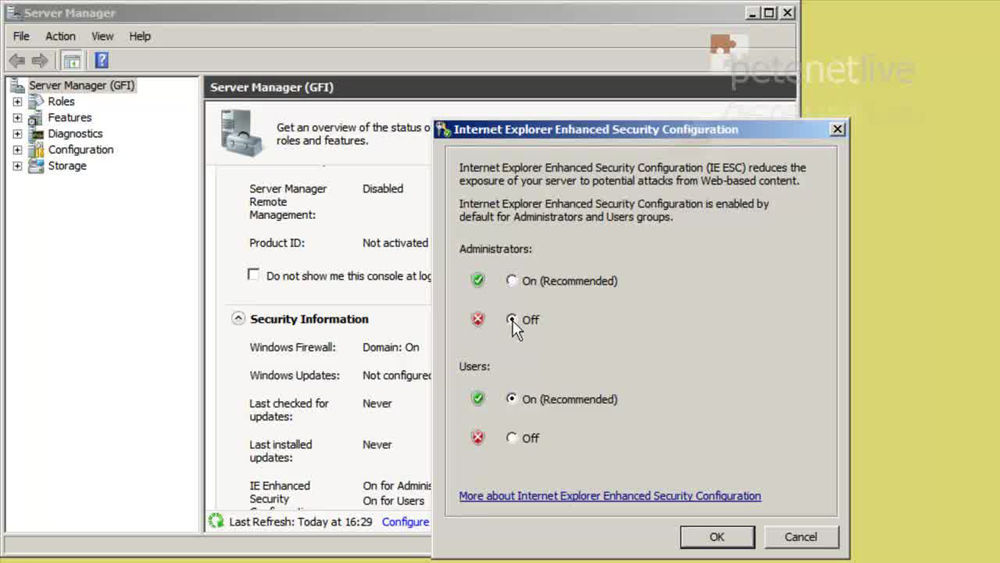Click the Windows Firewall Domain: On value
This screenshot has width=1000, height=563.
(391, 347)
